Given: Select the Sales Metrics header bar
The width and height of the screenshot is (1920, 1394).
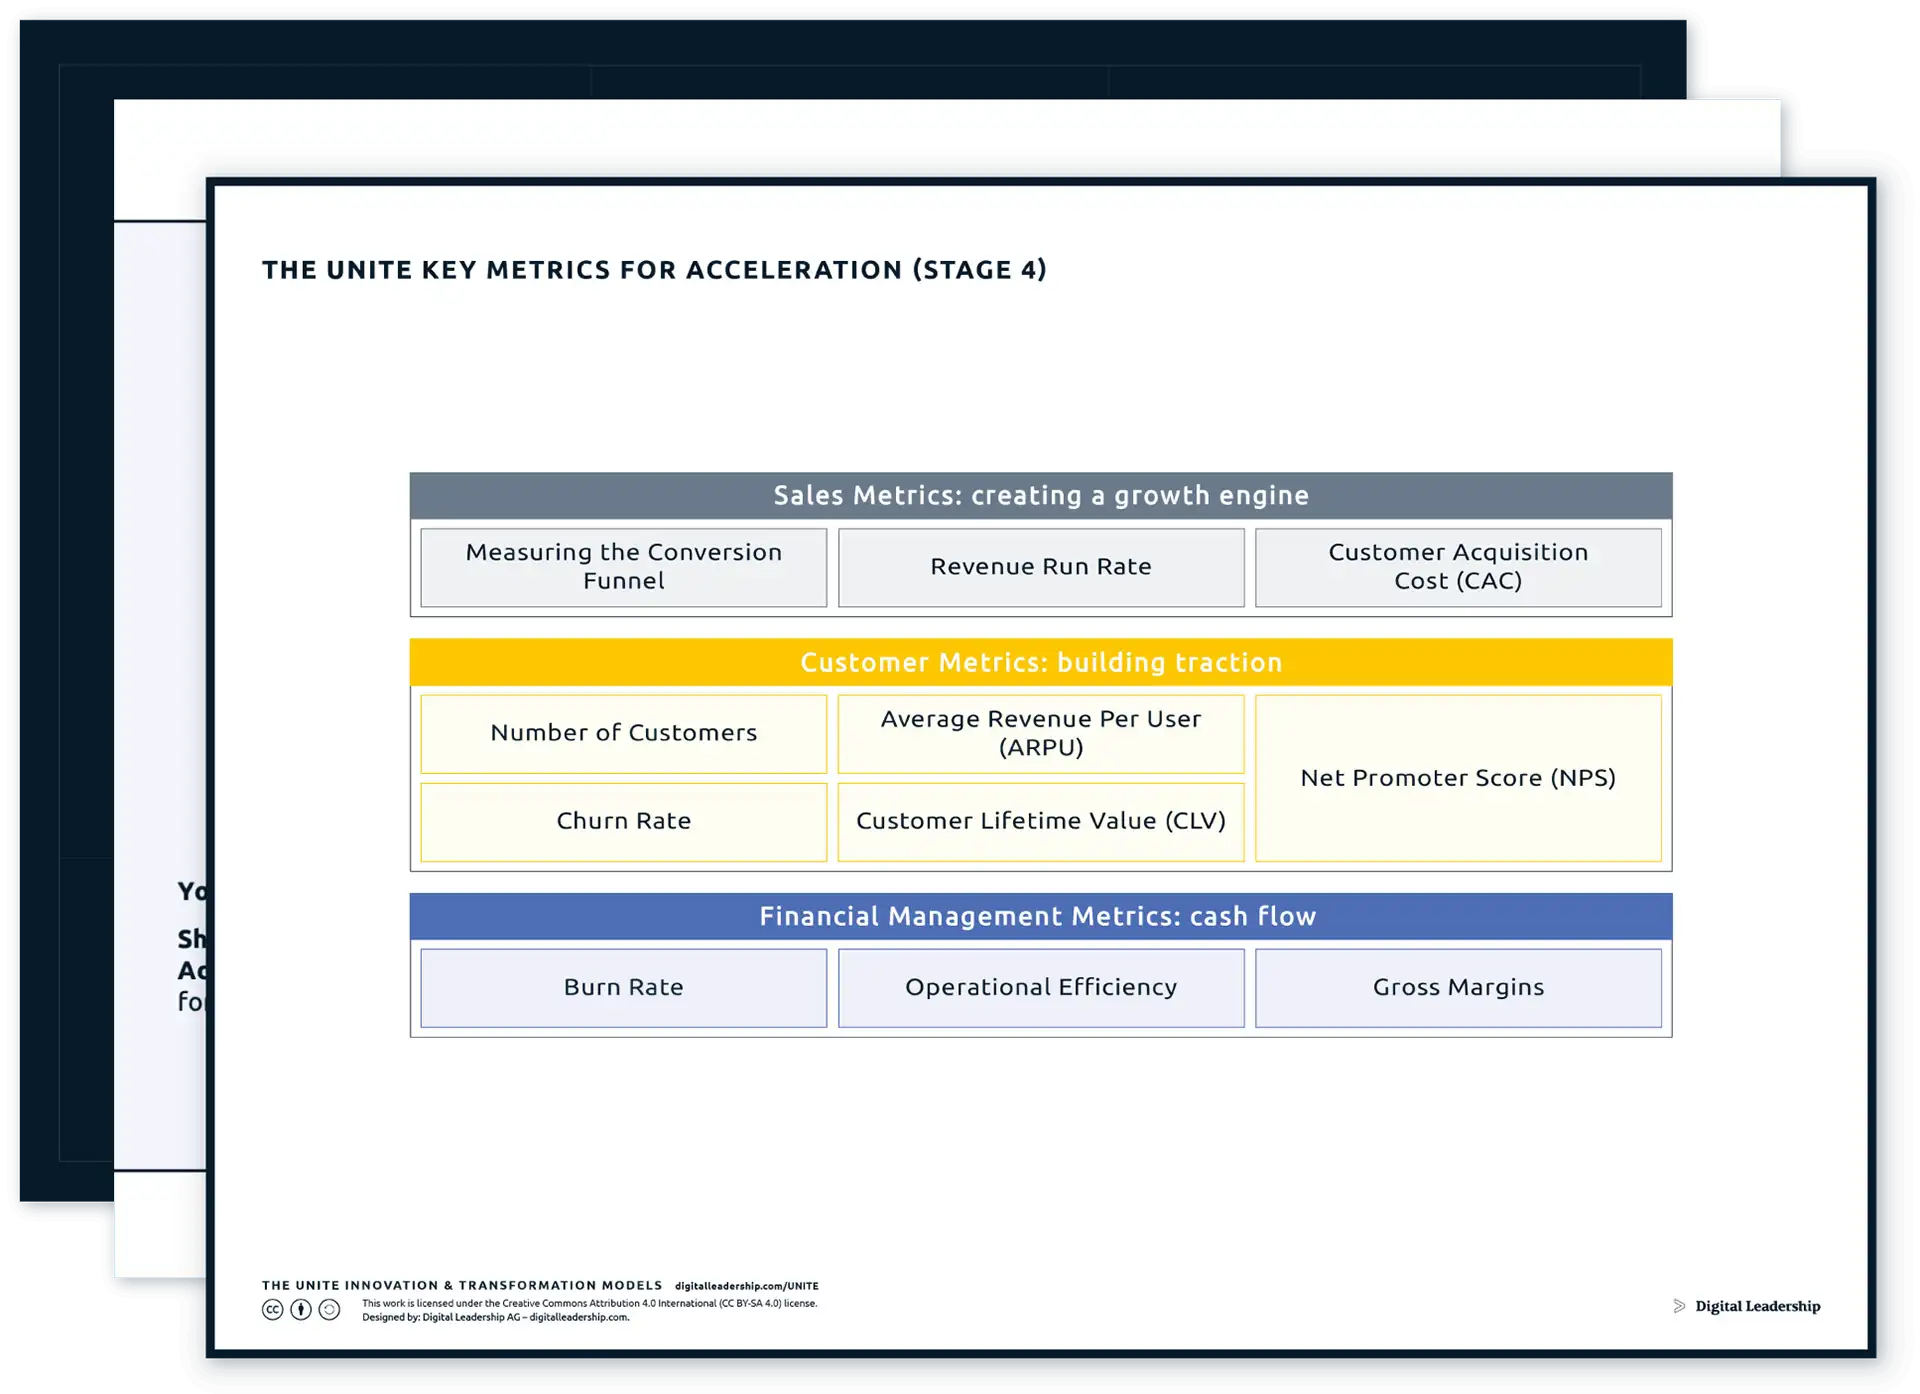Looking at the screenshot, I should pyautogui.click(x=1041, y=495).
